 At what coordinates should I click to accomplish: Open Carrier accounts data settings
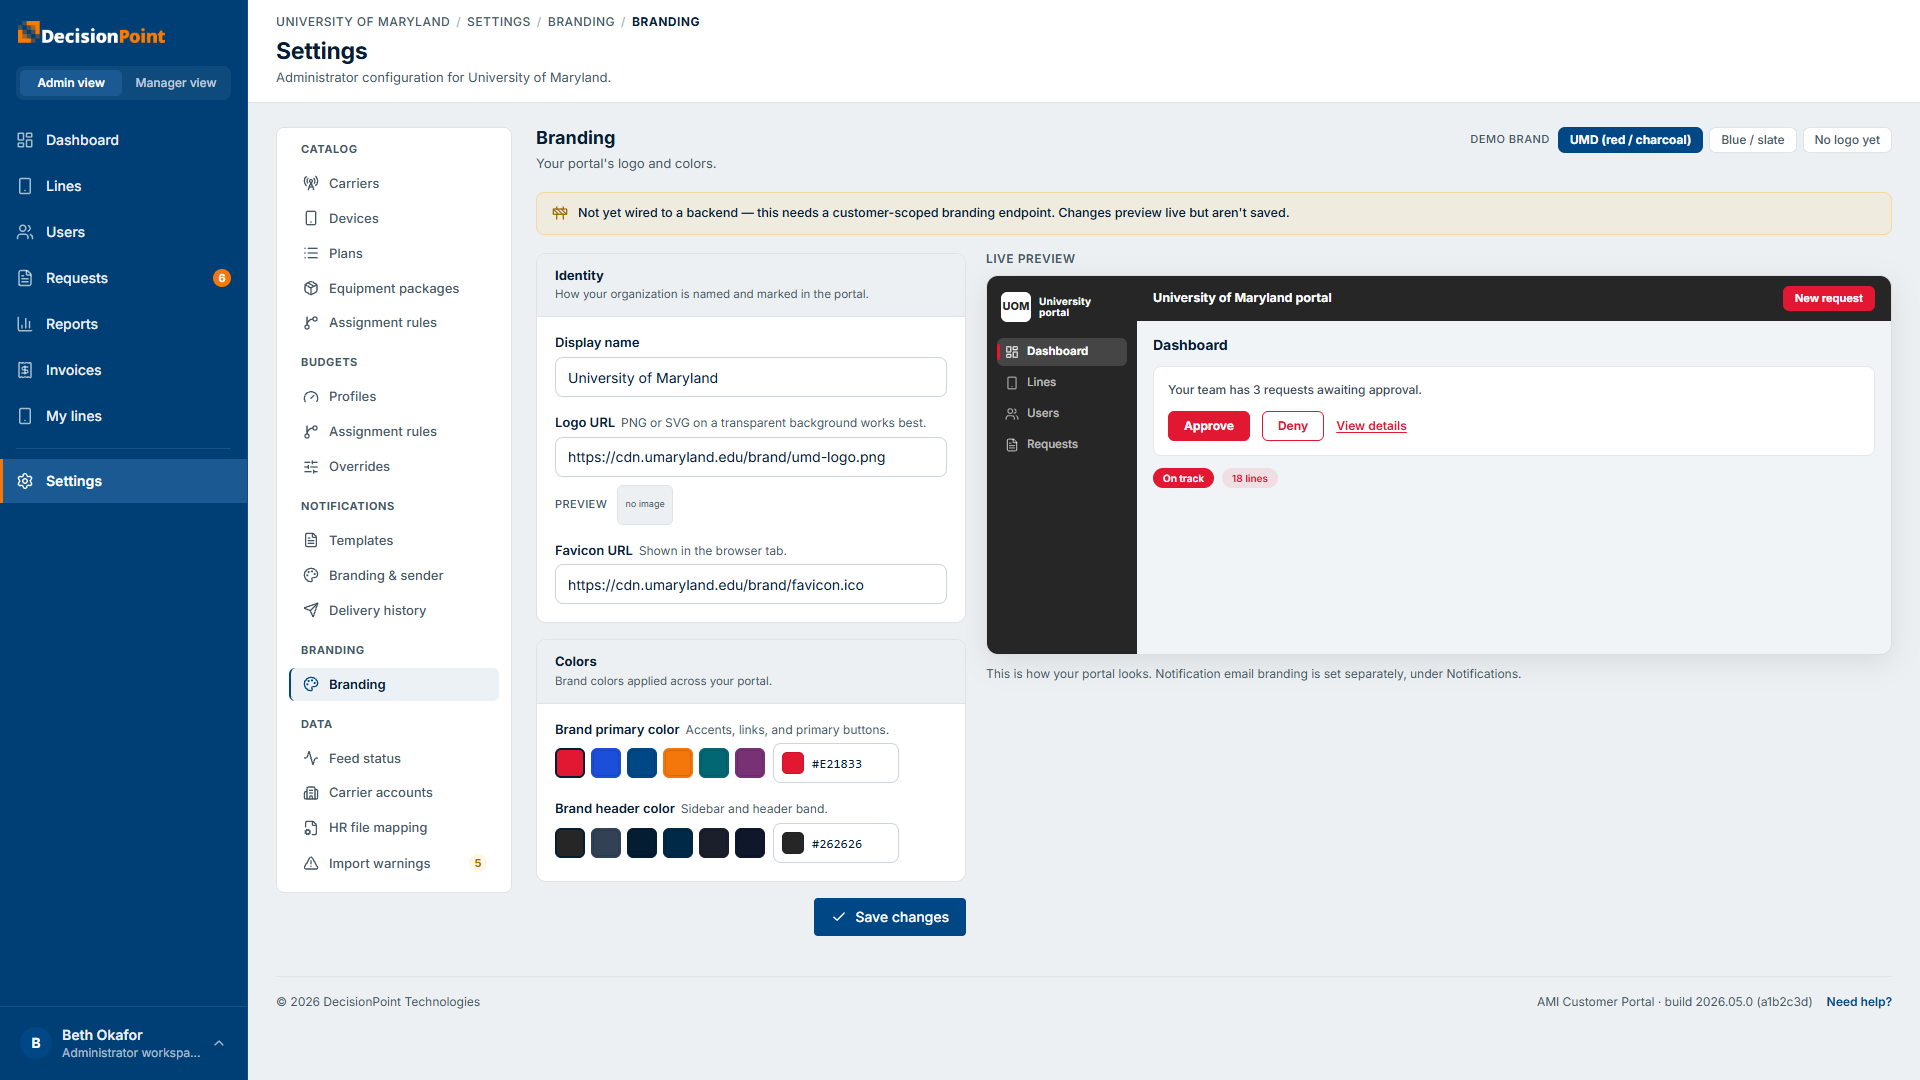point(394,792)
